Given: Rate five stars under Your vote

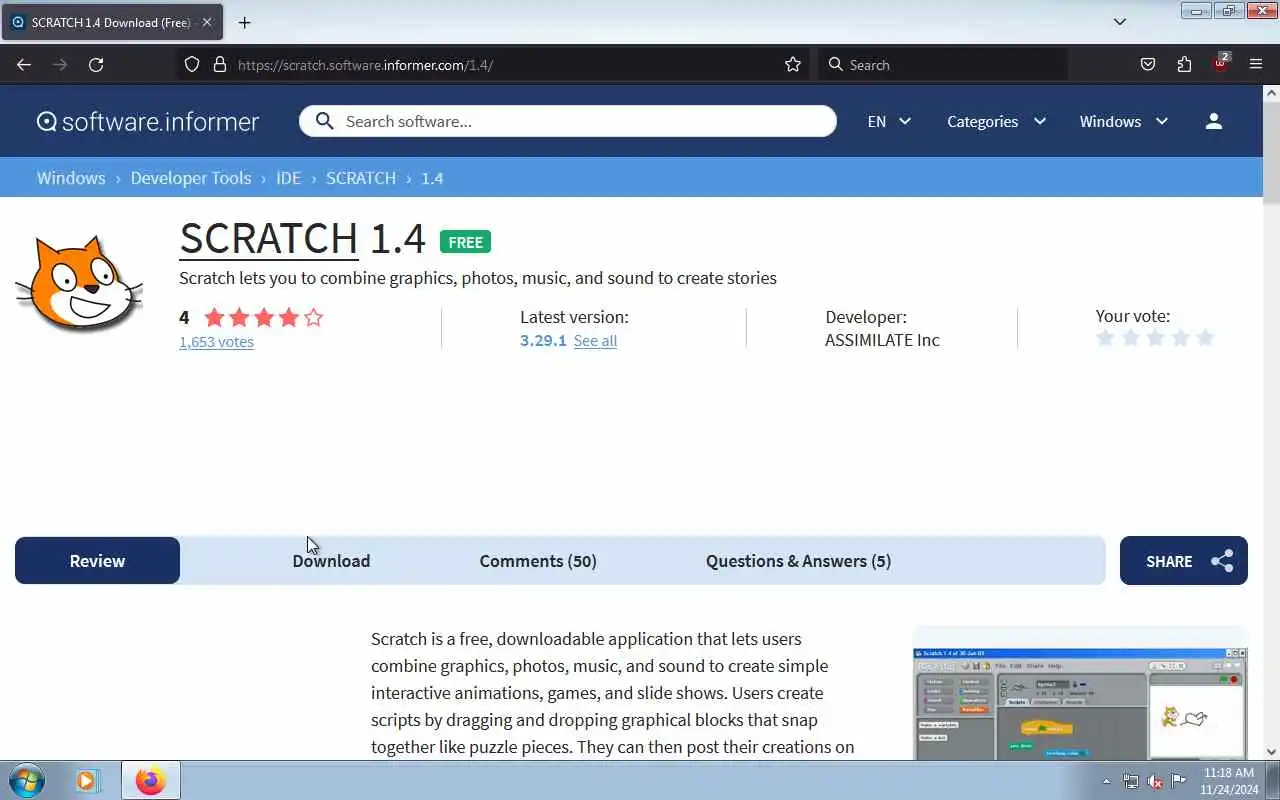Looking at the screenshot, I should click(x=1206, y=338).
